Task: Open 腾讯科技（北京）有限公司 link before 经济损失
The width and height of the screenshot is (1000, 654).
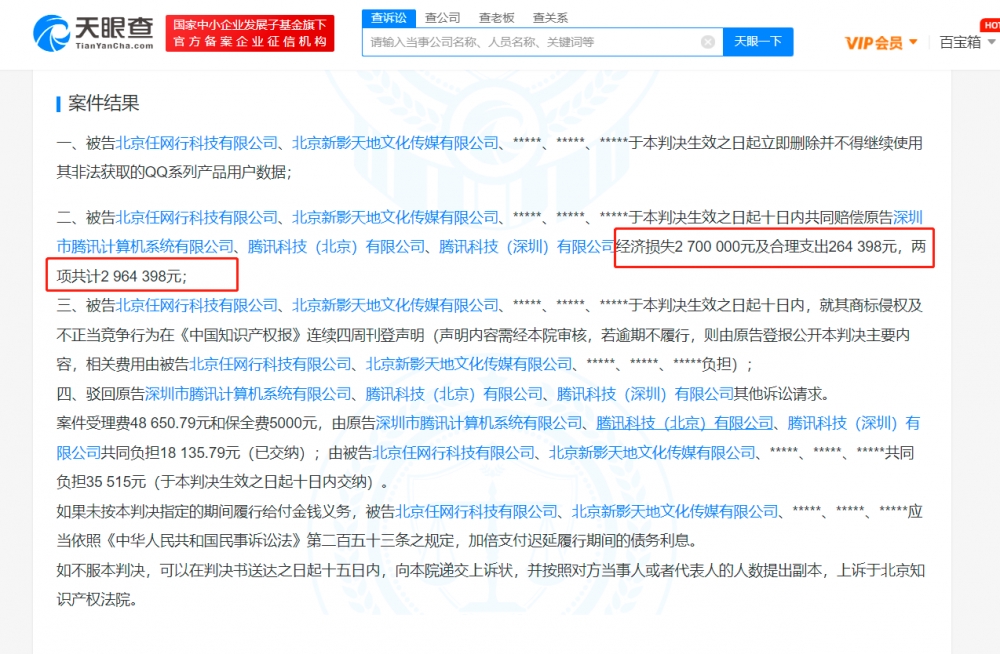Action: (336, 247)
